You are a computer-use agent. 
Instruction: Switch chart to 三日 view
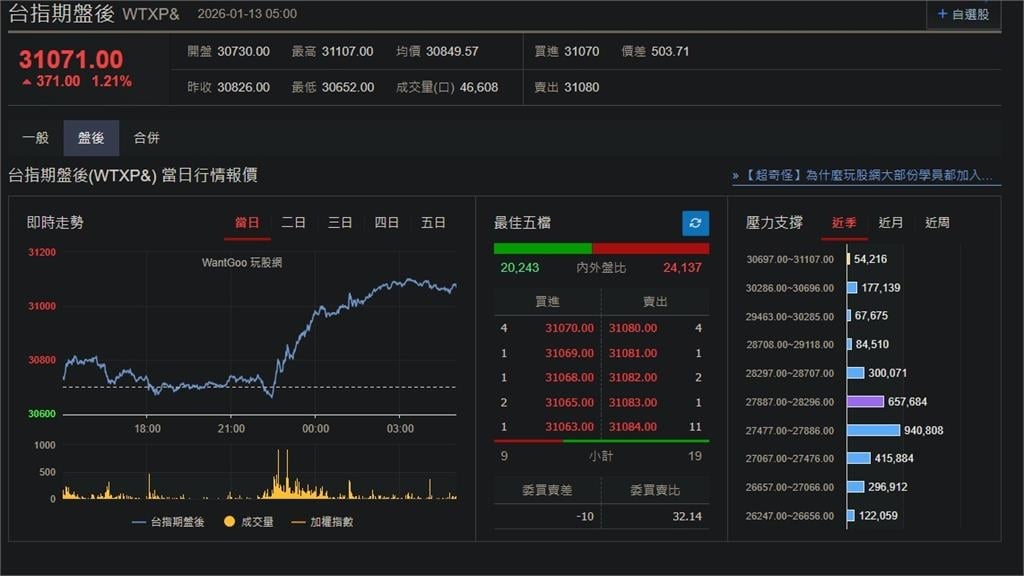340,223
